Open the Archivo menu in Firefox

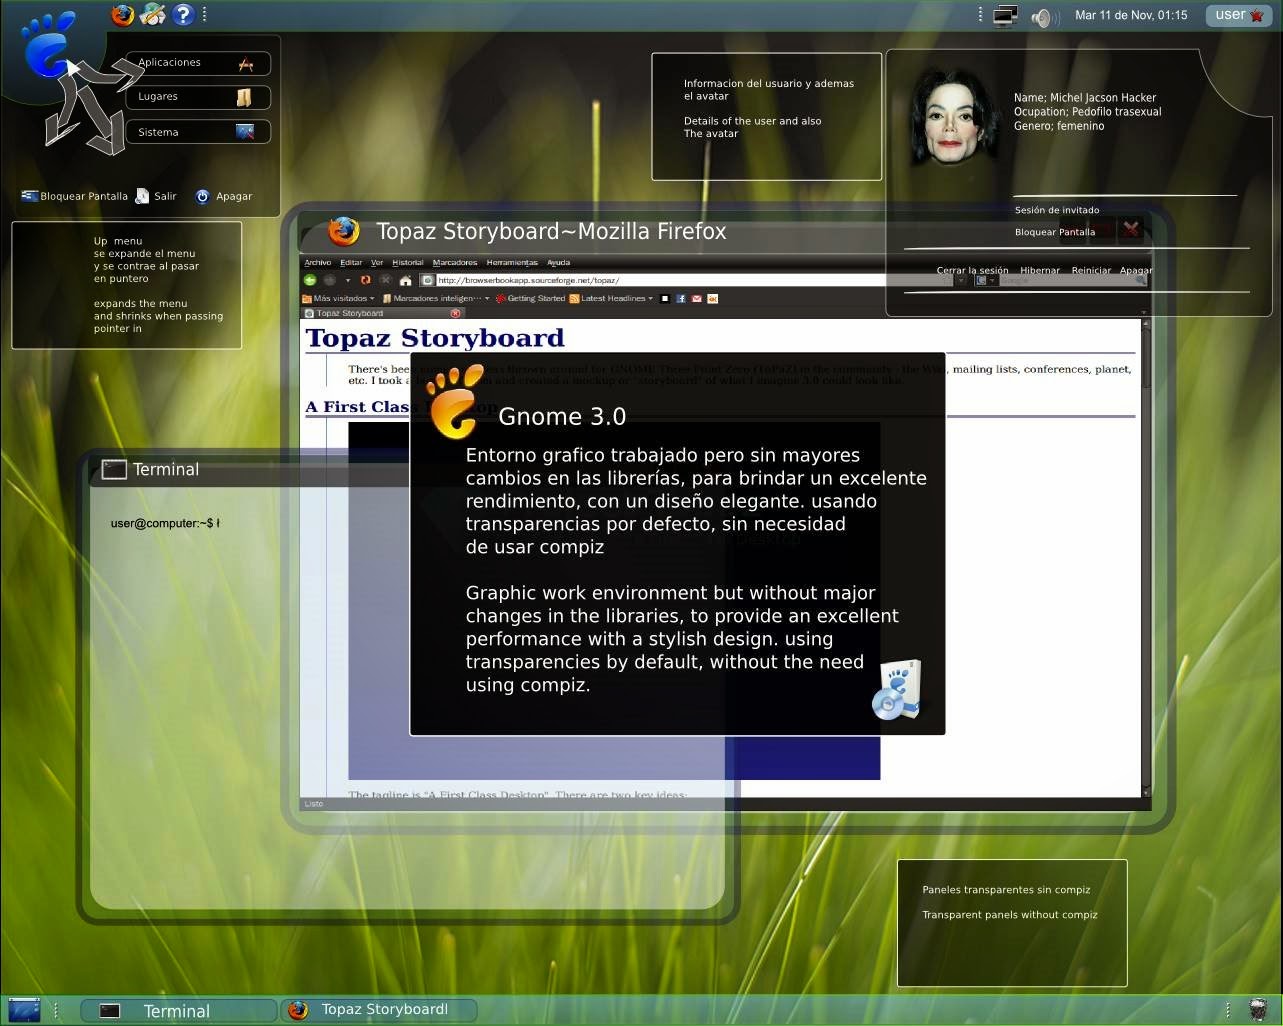coord(318,263)
